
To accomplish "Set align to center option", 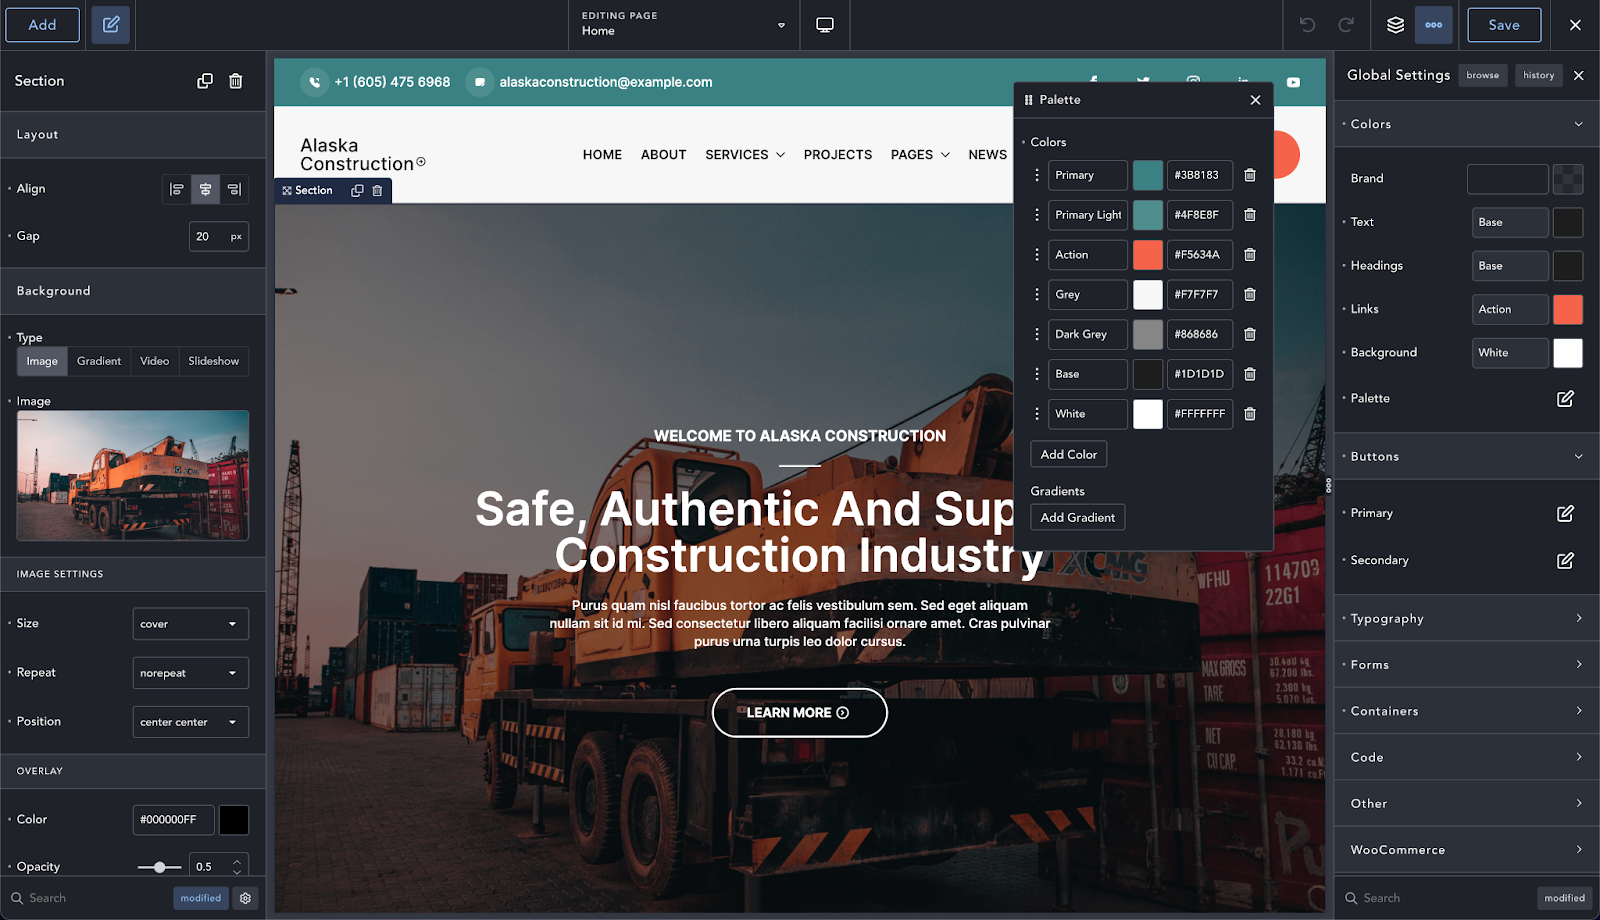I will click(x=205, y=189).
